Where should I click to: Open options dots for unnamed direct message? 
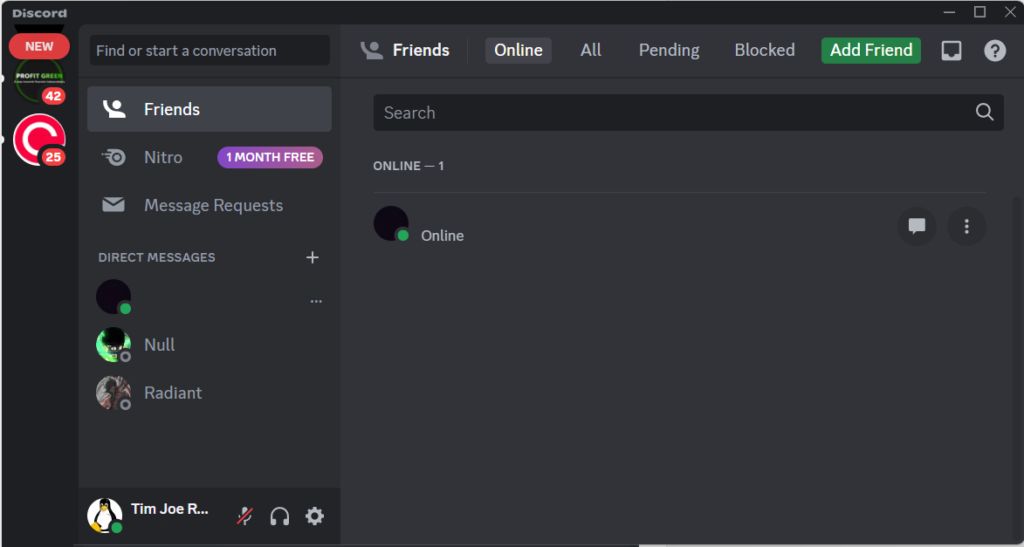[x=316, y=302]
